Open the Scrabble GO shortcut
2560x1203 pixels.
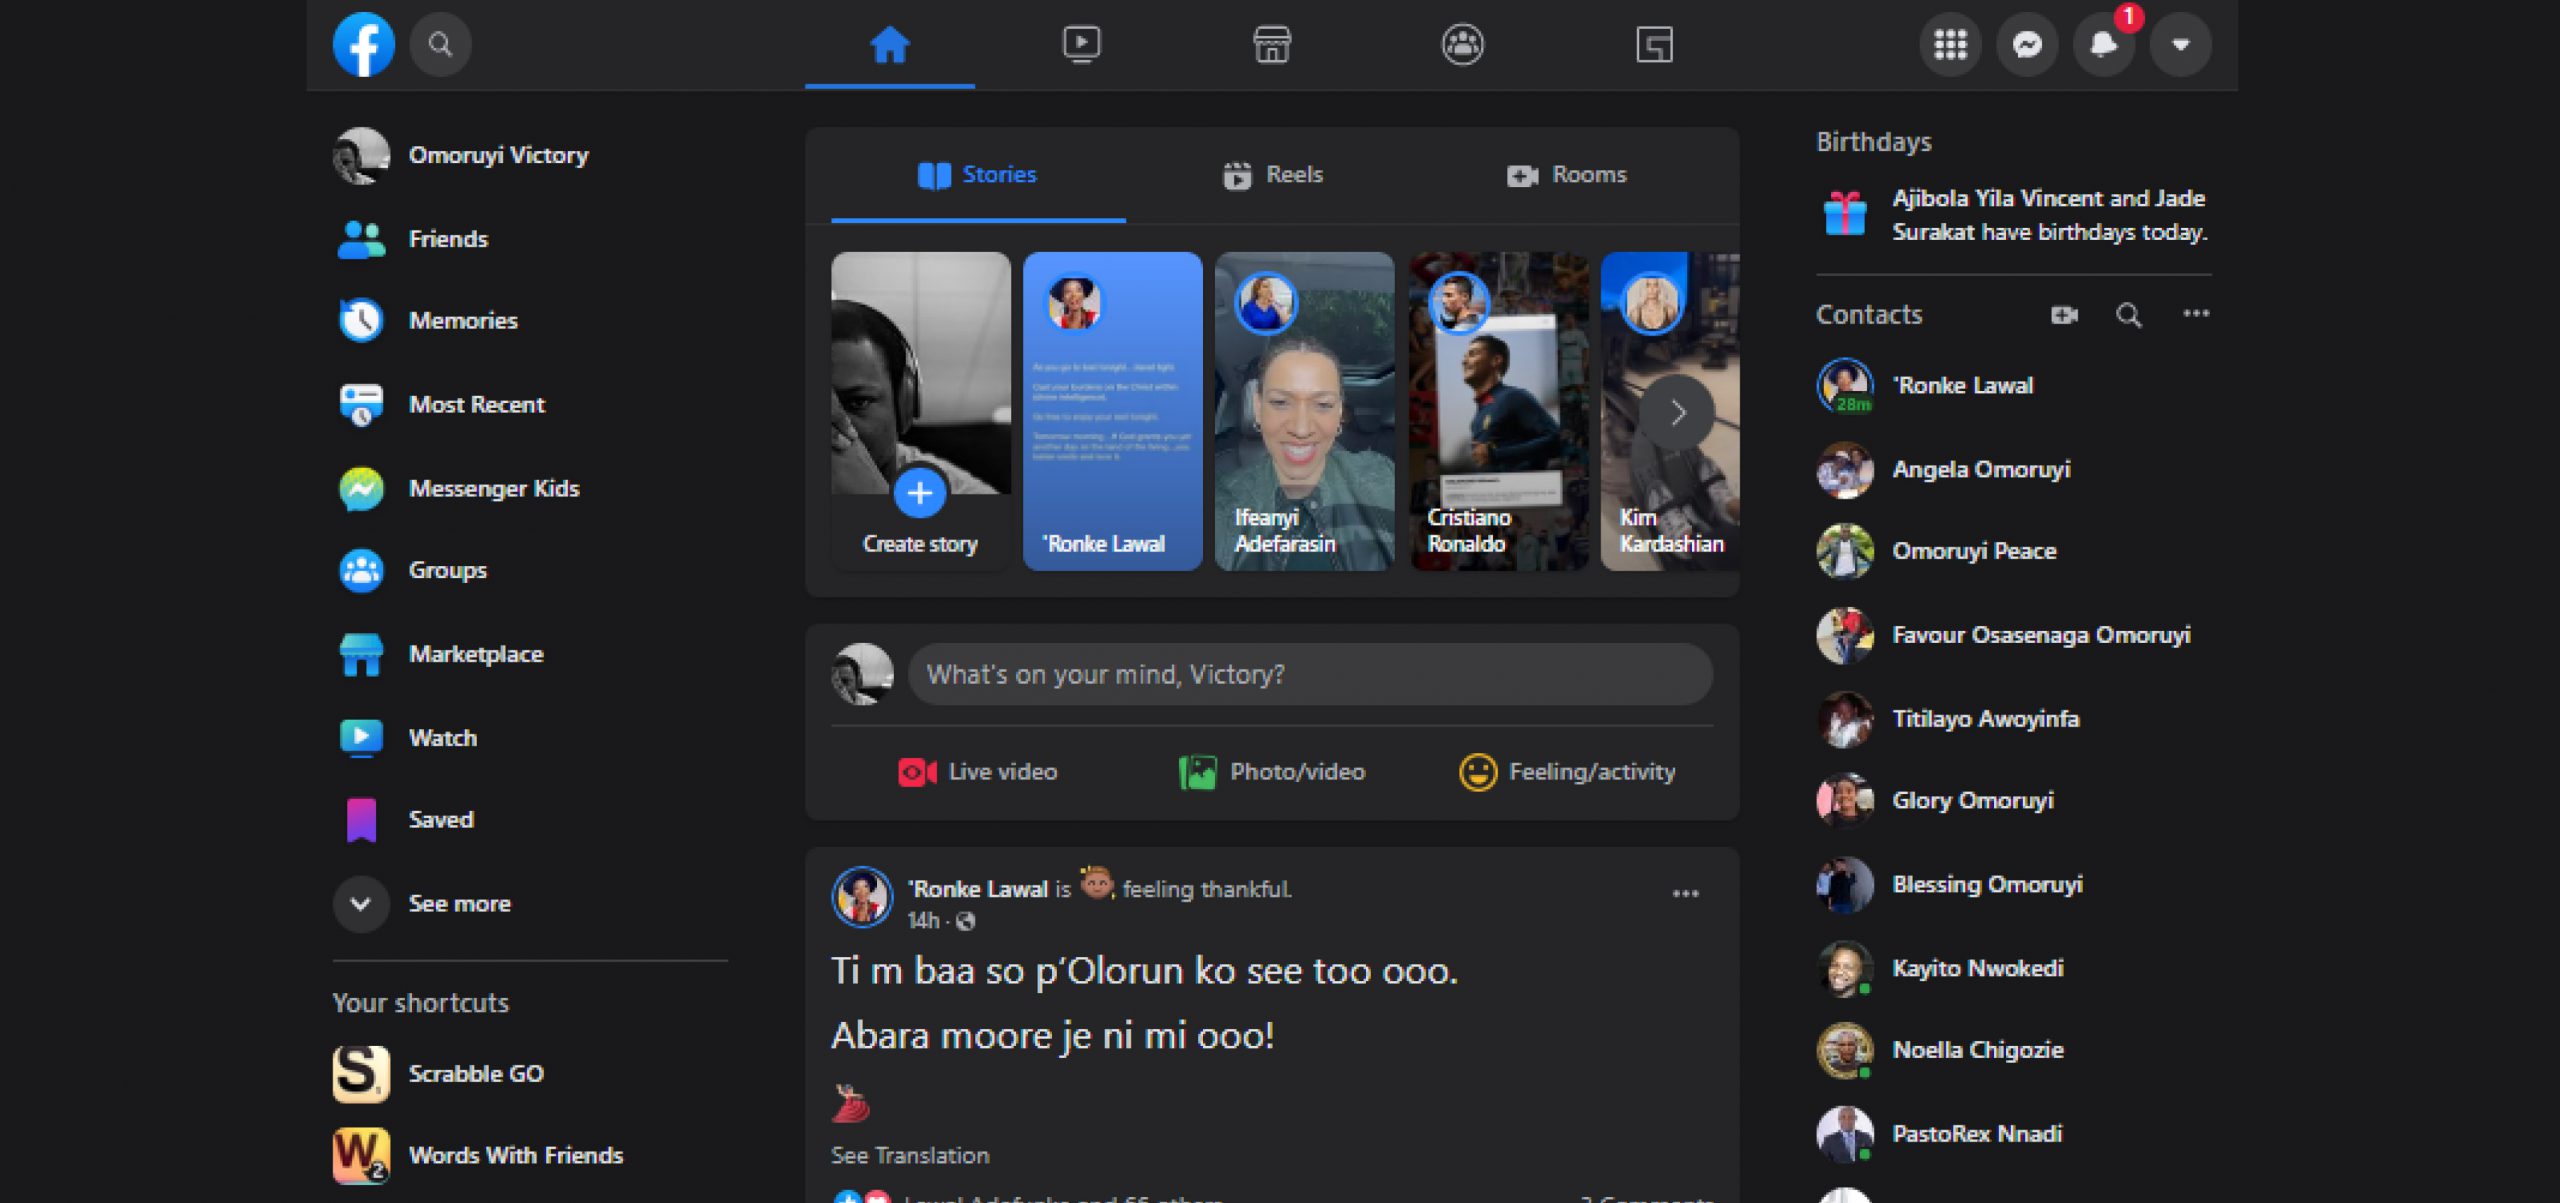coord(530,1074)
